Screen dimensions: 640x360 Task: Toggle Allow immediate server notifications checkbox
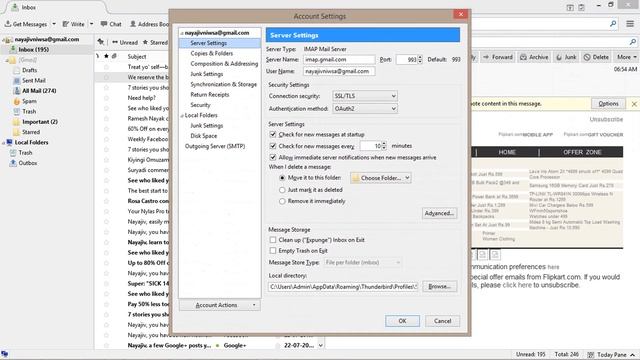coord(273,157)
